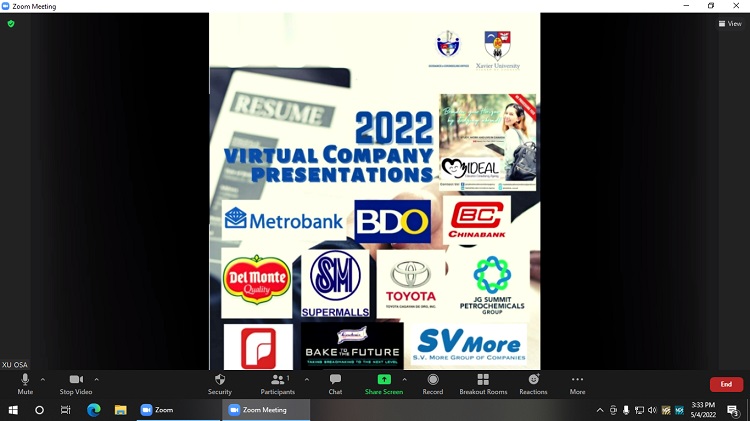The image size is (750, 421).
Task: Open File Explorer from the taskbar
Action: pyautogui.click(x=121, y=410)
